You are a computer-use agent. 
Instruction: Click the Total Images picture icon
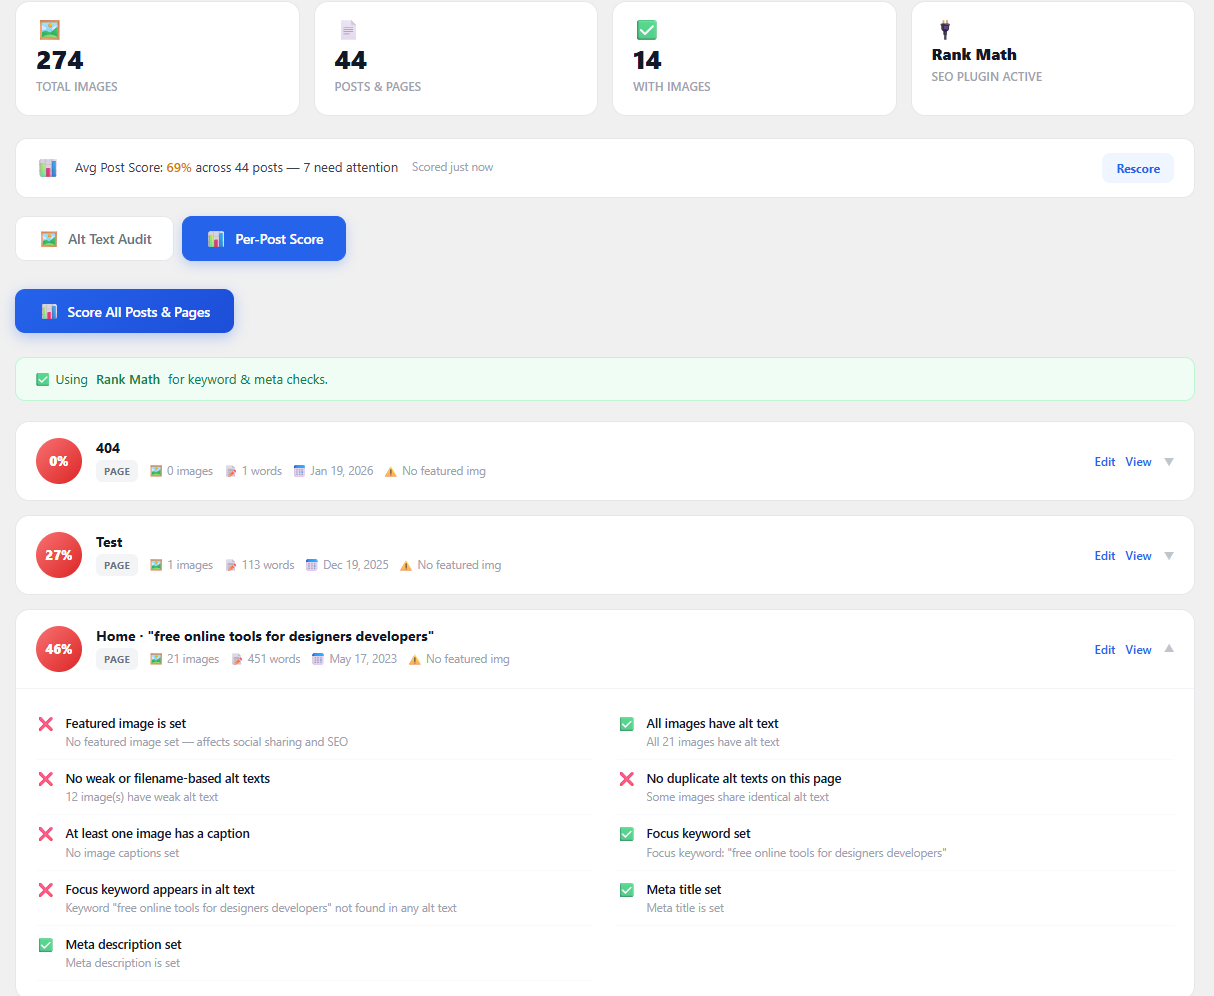(49, 30)
